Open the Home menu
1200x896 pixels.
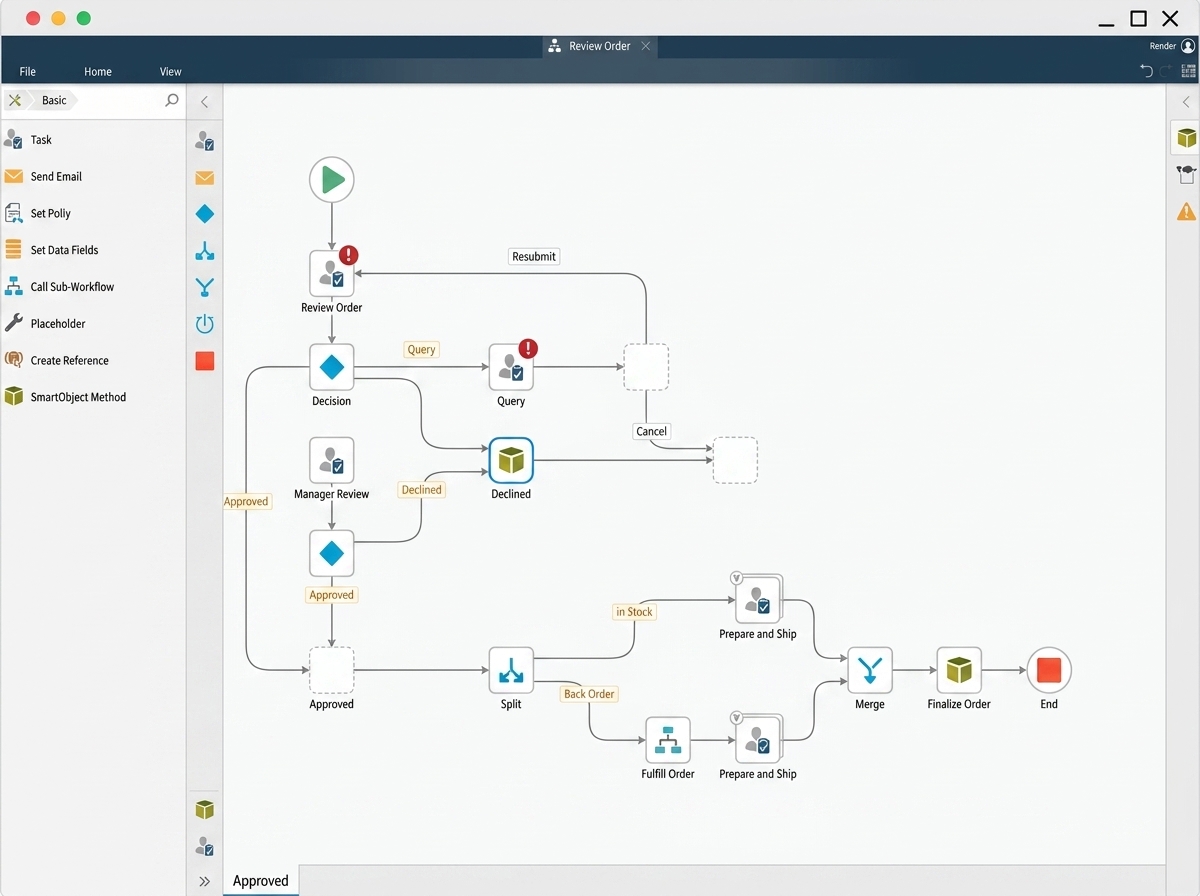[98, 71]
